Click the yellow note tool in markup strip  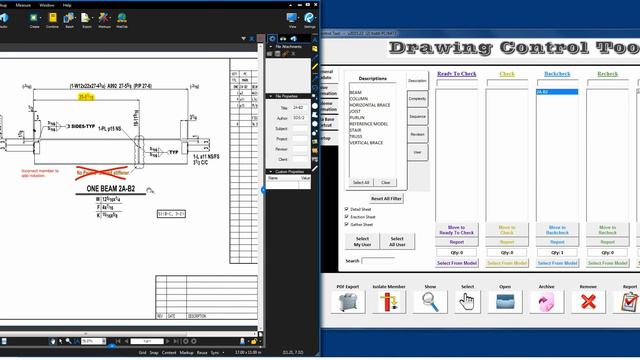pyautogui.click(x=315, y=49)
